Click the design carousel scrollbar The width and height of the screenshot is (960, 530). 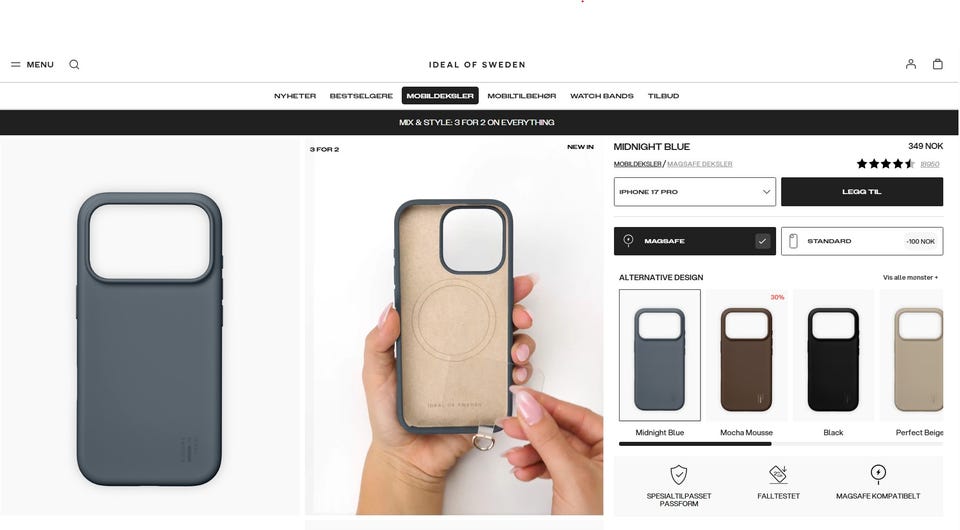[781, 444]
